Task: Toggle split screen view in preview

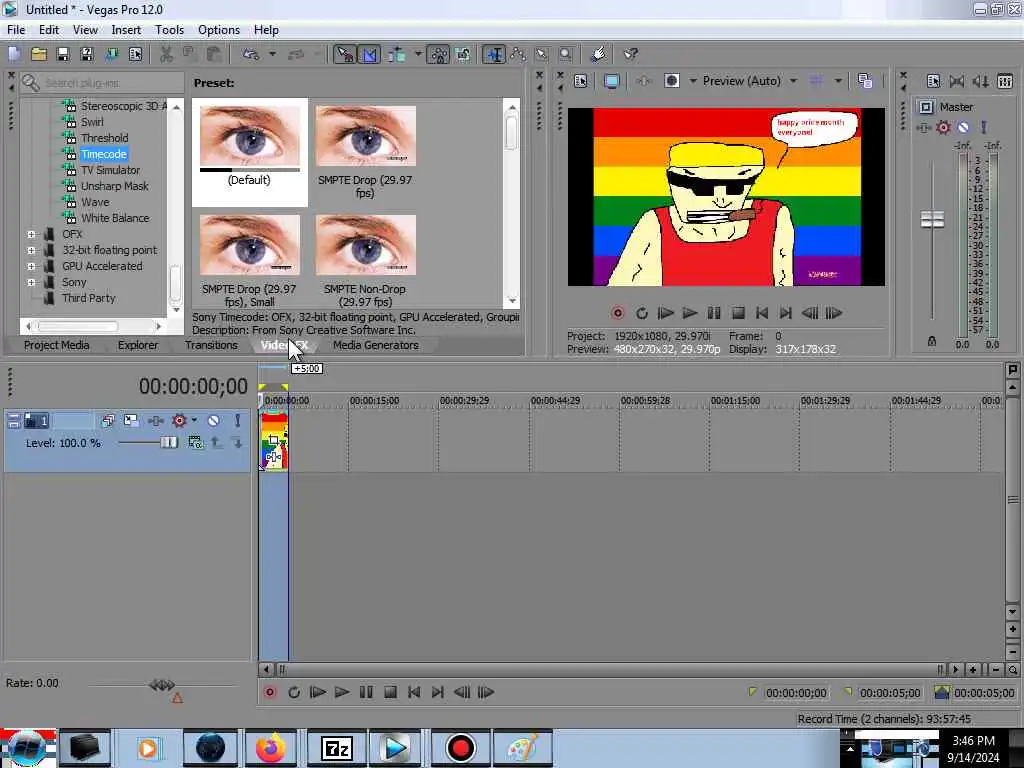Action: (x=672, y=81)
